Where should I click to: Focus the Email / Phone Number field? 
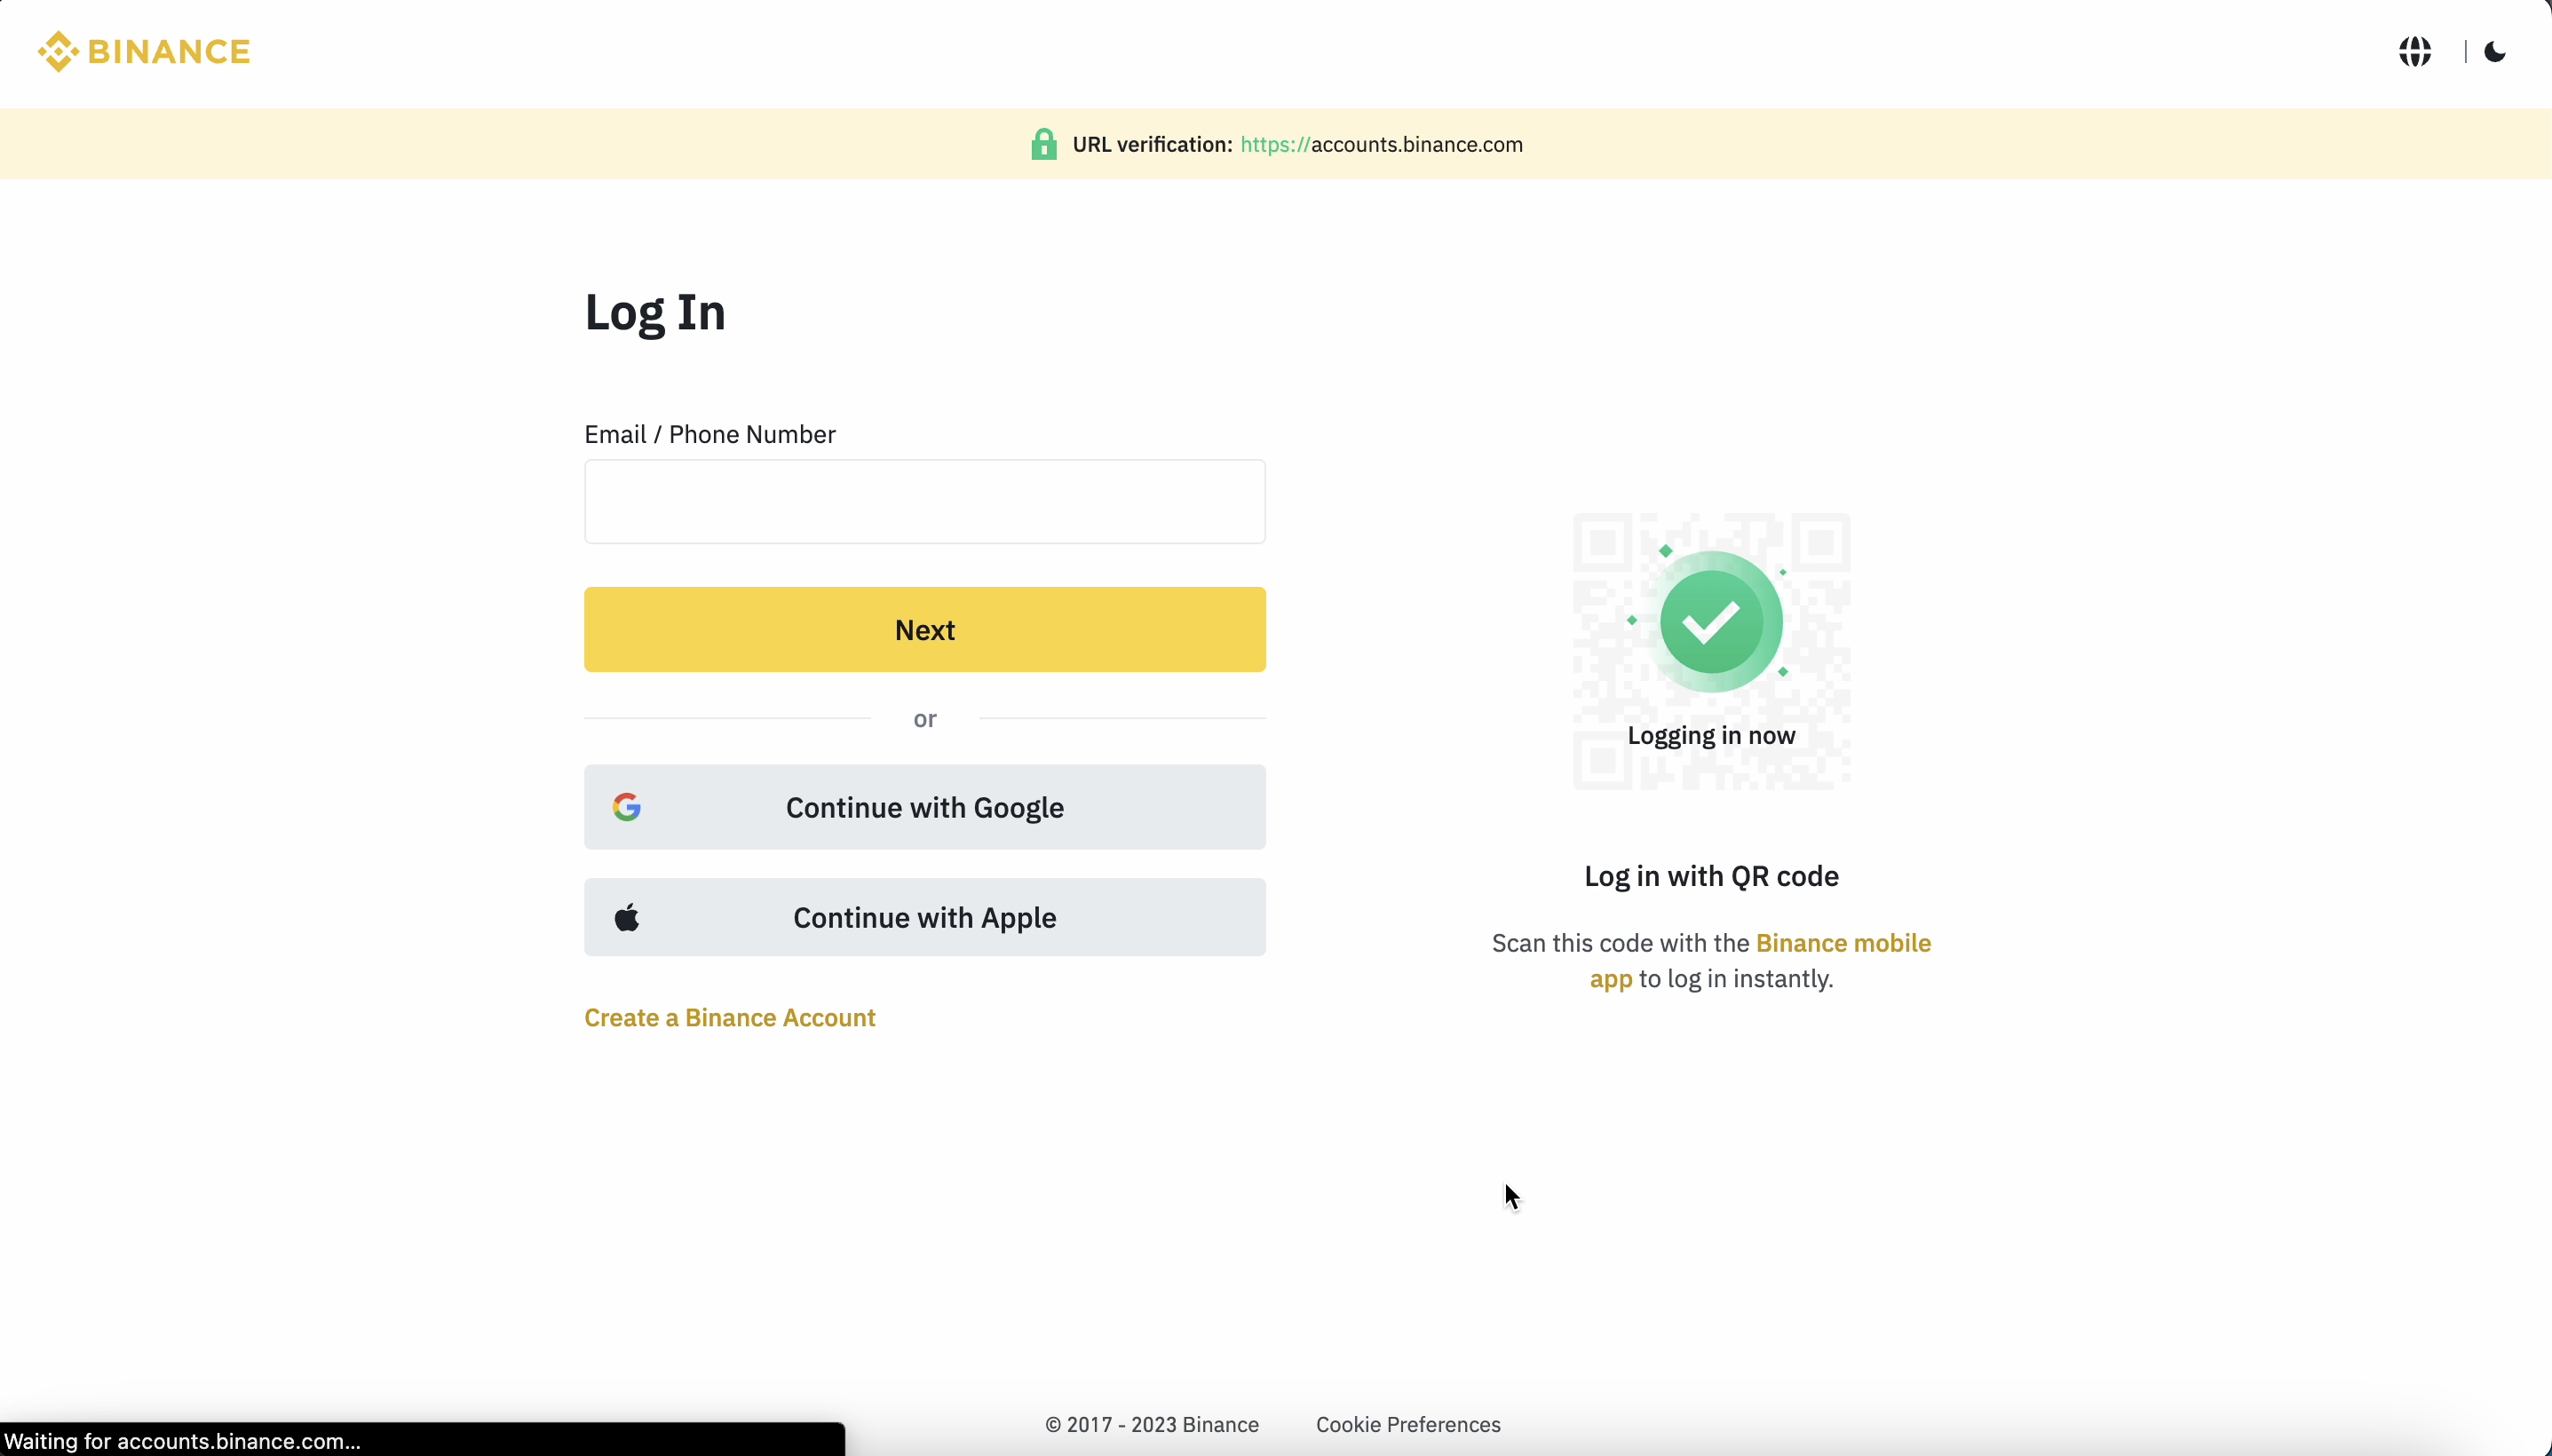925,501
